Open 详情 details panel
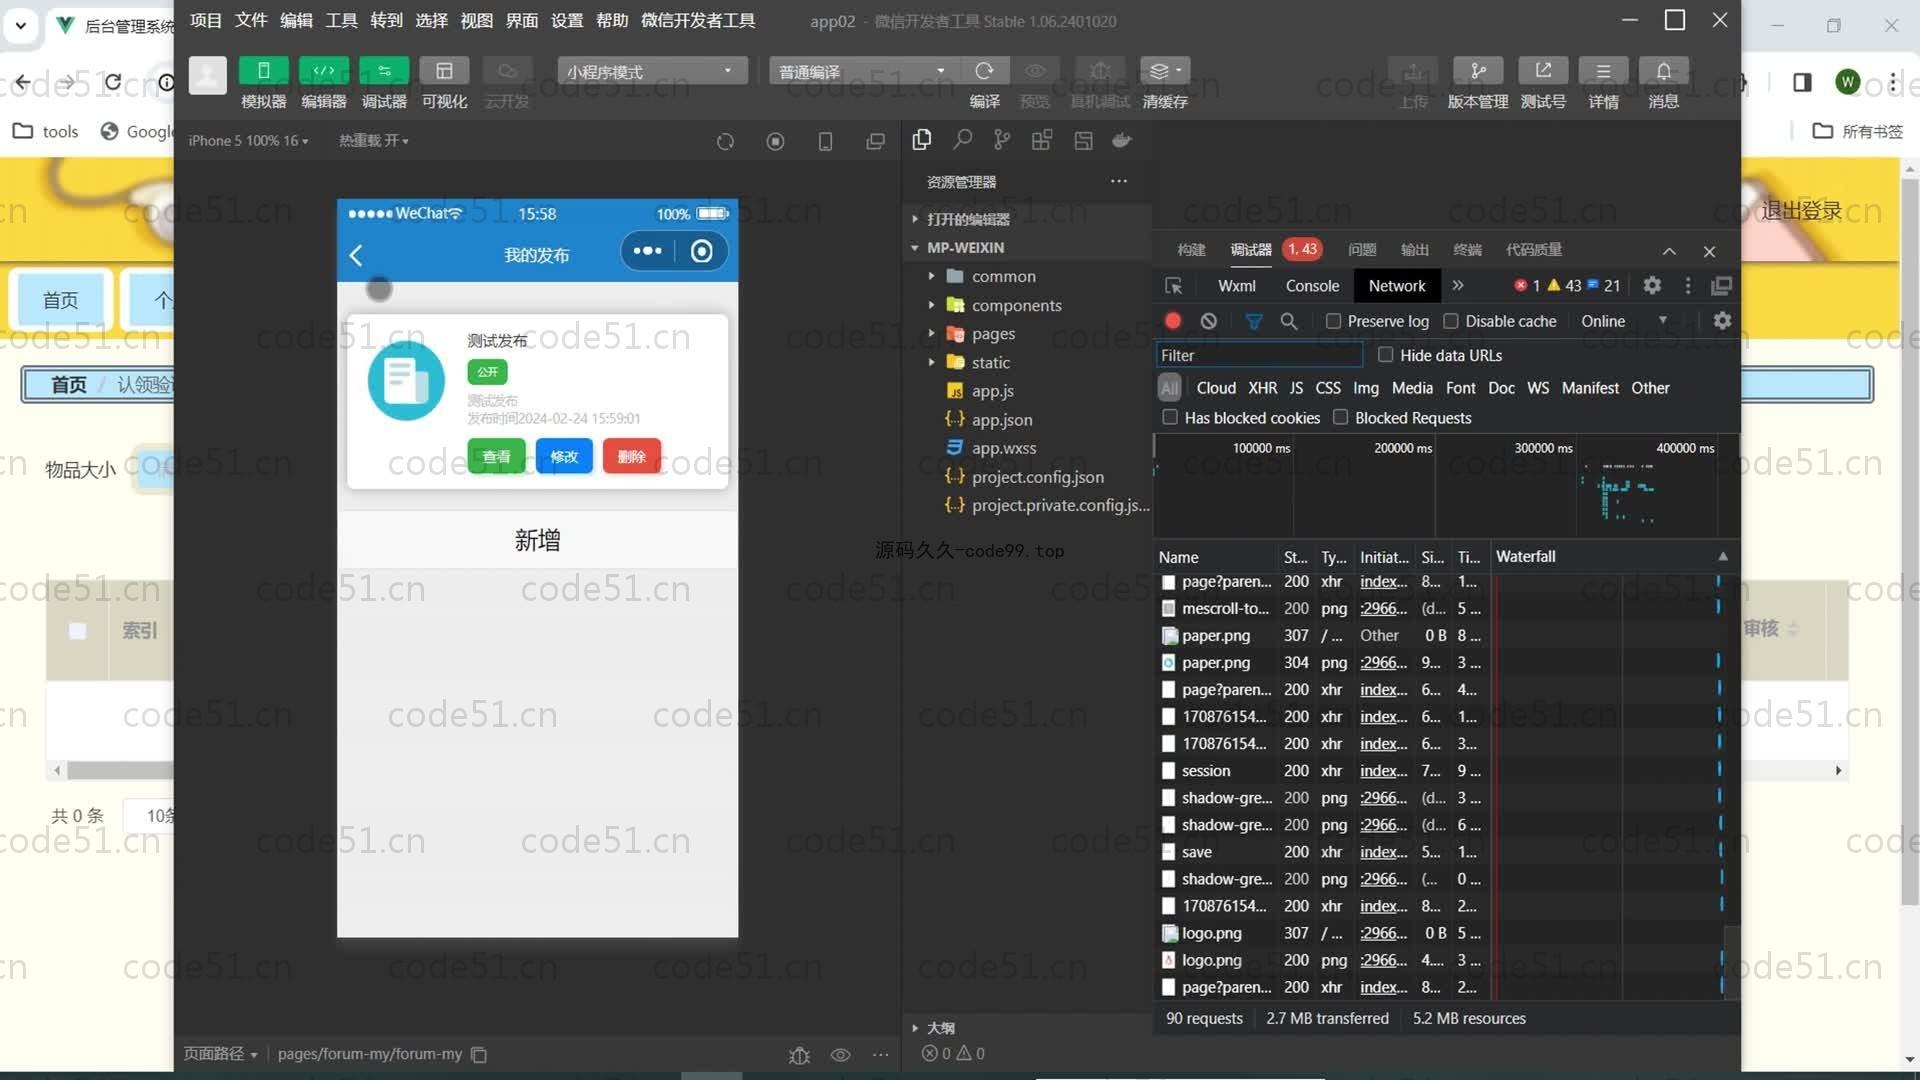This screenshot has height=1080, width=1920. click(1603, 71)
